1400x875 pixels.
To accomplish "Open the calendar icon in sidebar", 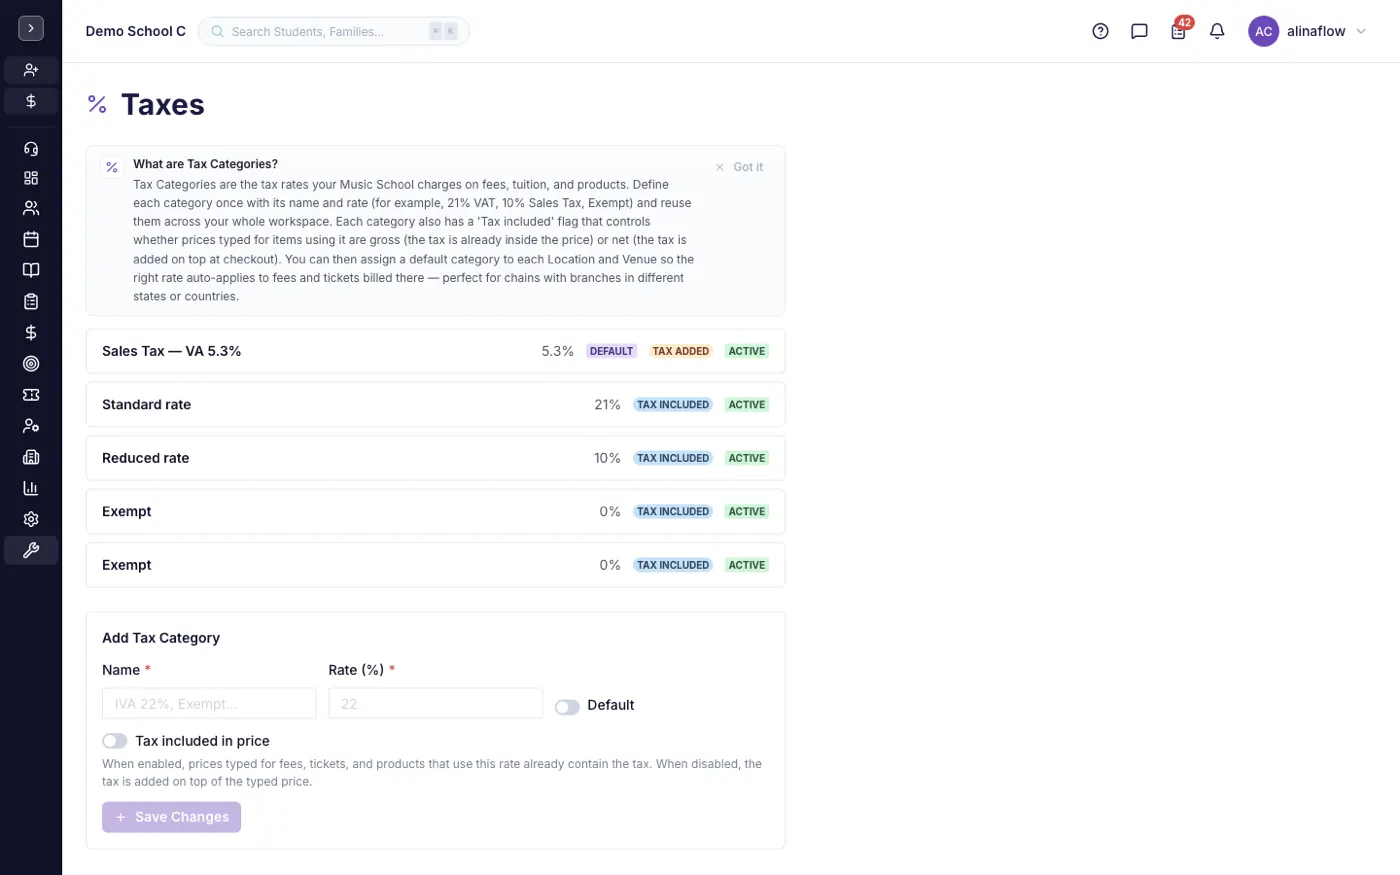I will [31, 239].
